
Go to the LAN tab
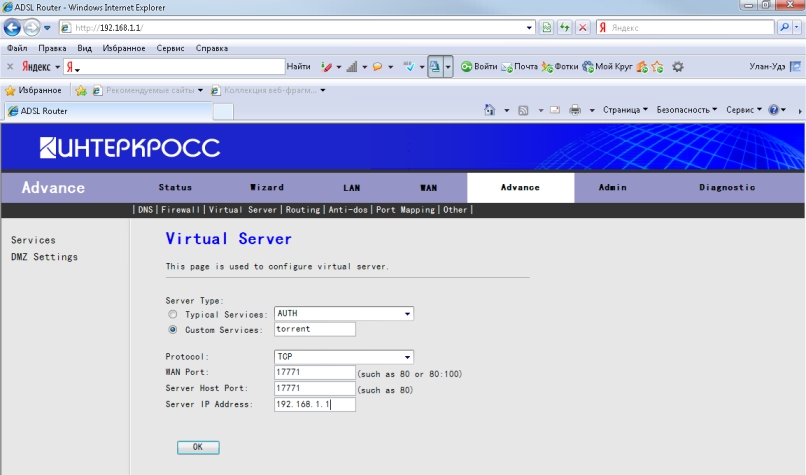[352, 188]
